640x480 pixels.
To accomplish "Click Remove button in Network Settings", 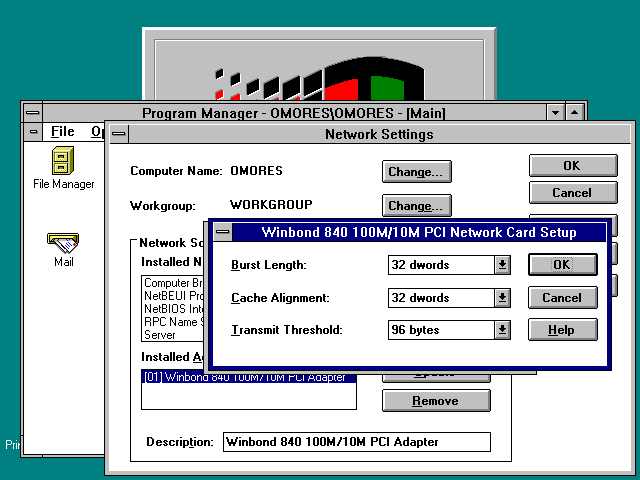I will pyautogui.click(x=436, y=401).
